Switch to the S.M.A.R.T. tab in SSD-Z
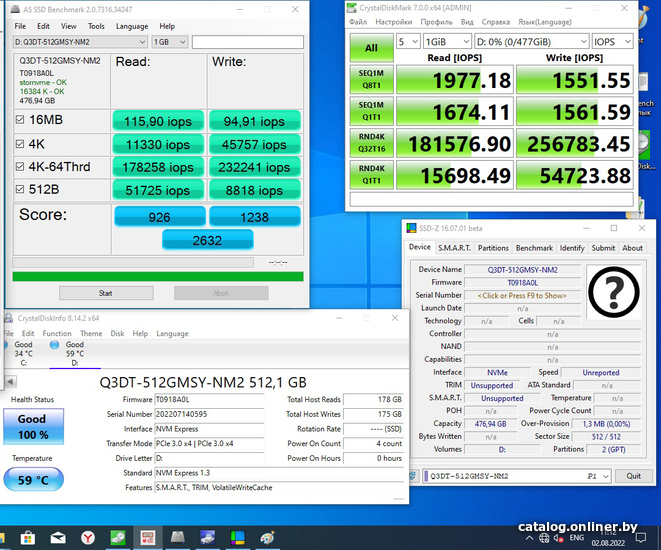The height and width of the screenshot is (550, 661). tap(453, 248)
